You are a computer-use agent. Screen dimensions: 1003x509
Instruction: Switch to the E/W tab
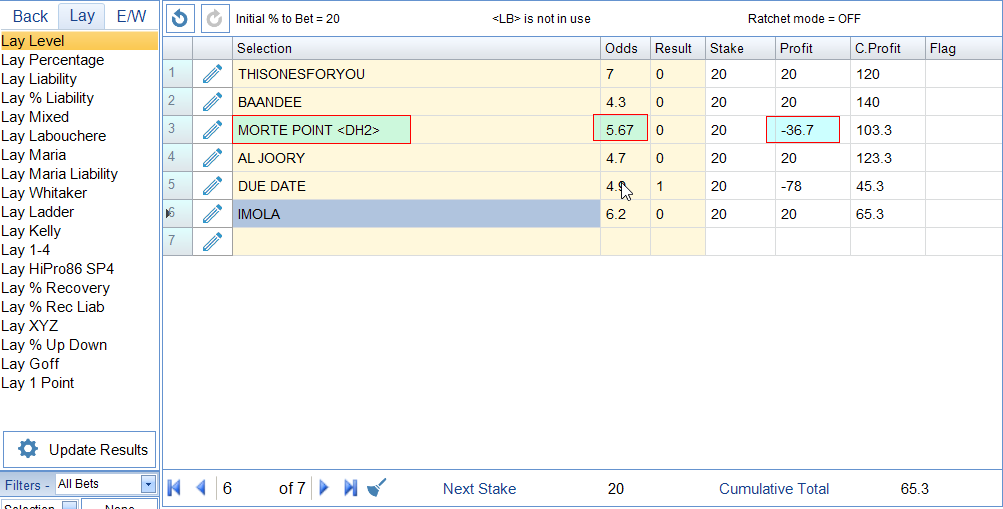coord(131,16)
